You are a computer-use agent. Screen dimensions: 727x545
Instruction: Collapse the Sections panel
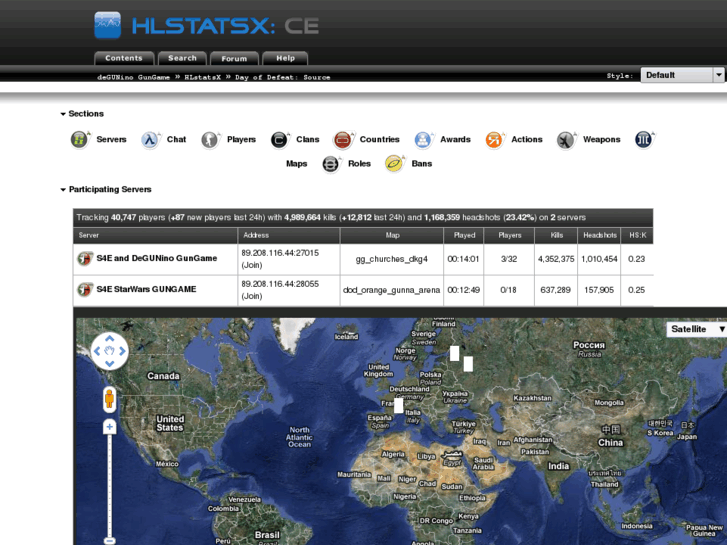[x=63, y=114]
